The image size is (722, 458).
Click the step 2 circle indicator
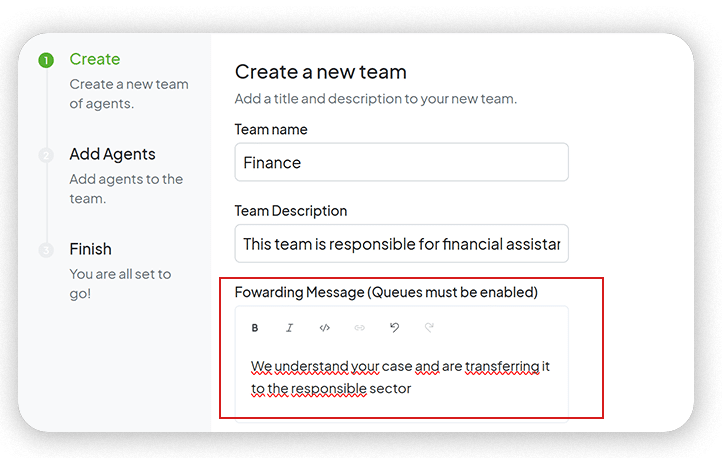pos(45,155)
